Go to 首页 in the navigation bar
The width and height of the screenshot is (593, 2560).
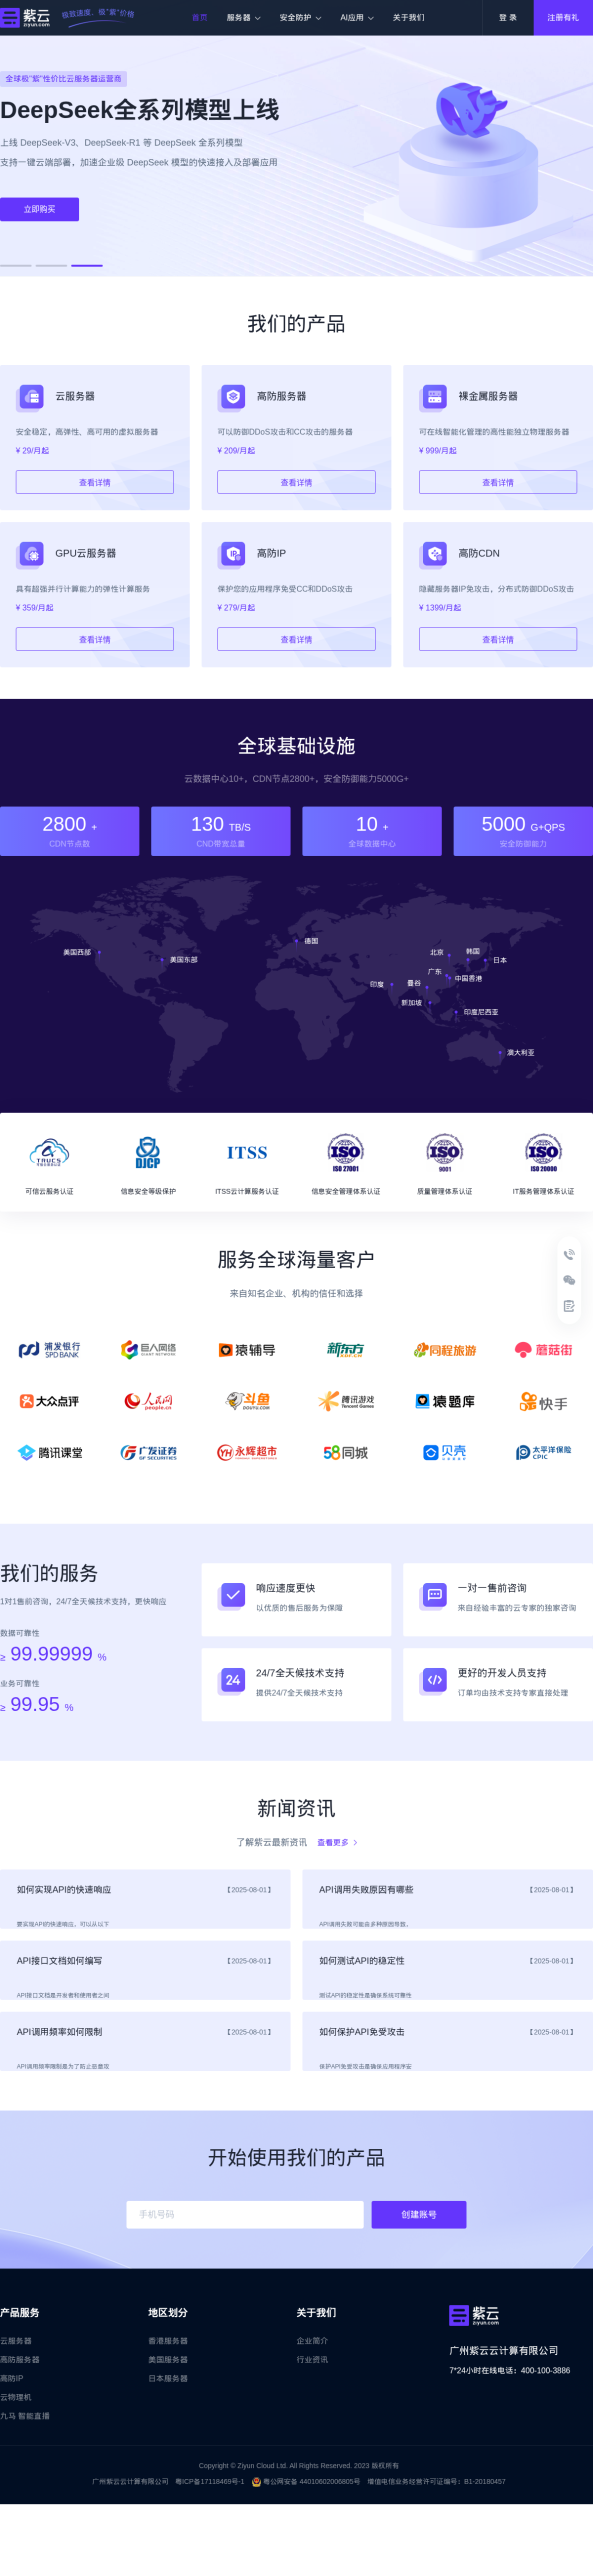pos(199,18)
